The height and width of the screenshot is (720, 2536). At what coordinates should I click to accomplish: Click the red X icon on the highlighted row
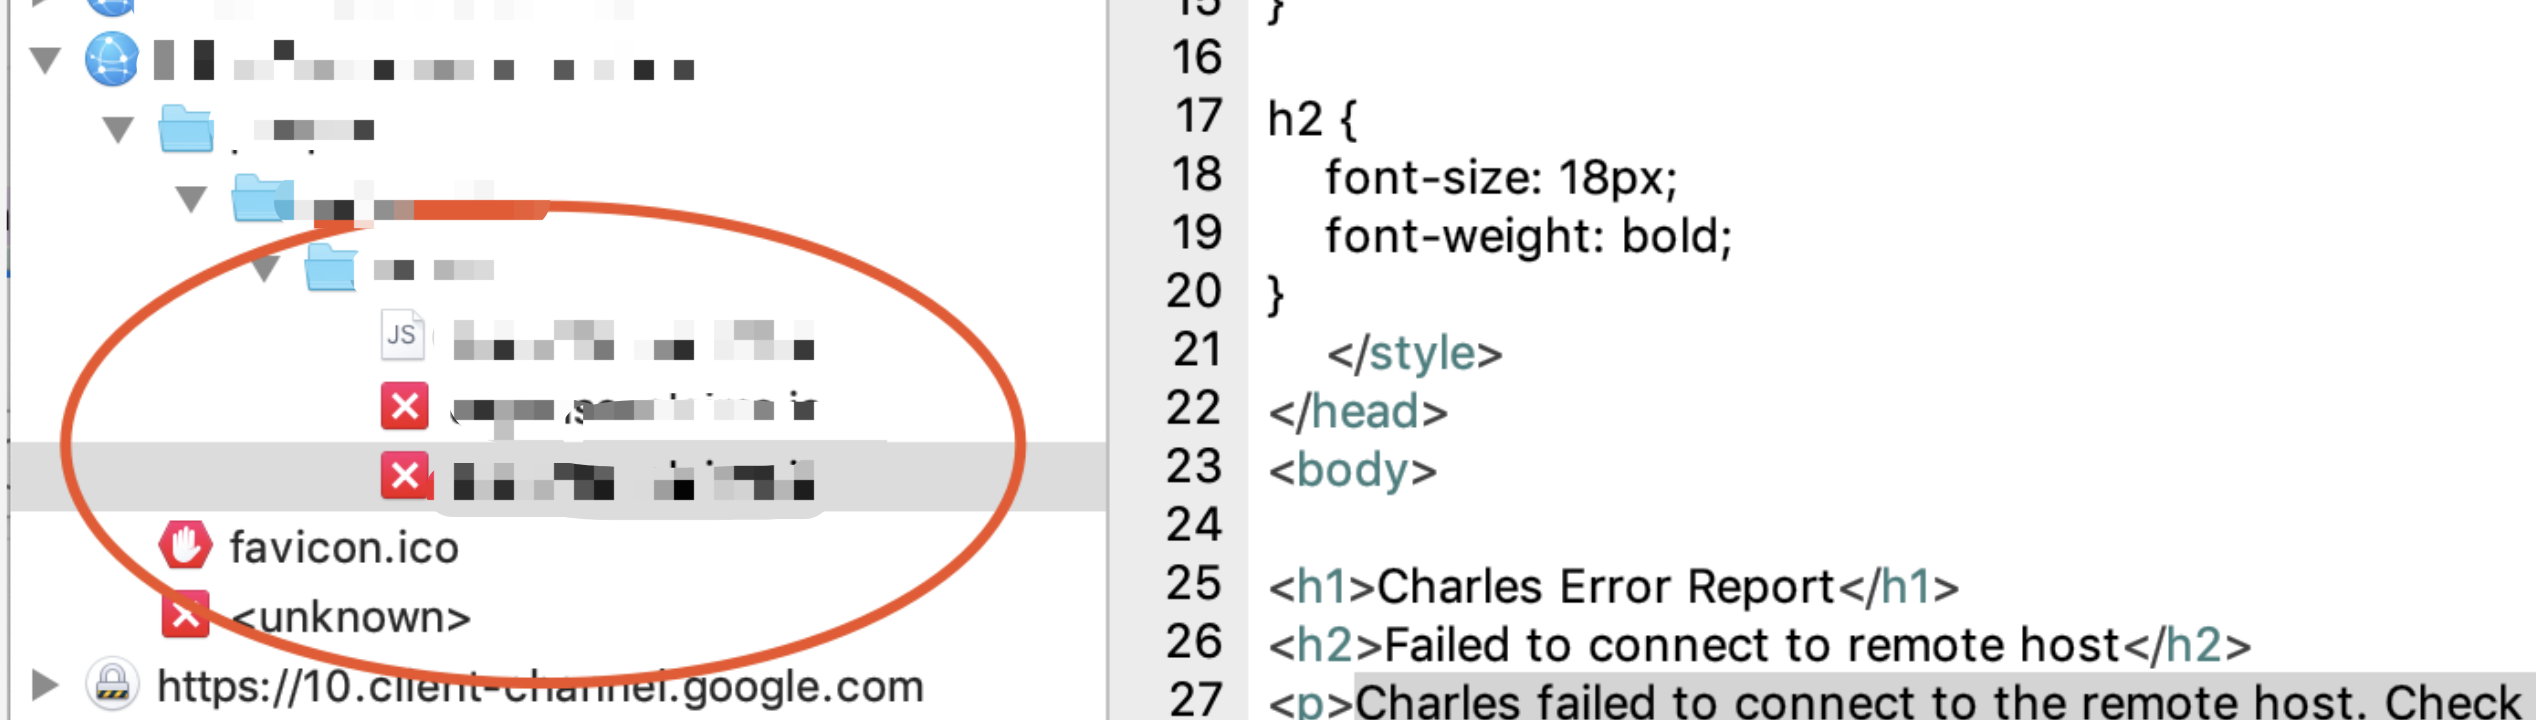point(405,476)
